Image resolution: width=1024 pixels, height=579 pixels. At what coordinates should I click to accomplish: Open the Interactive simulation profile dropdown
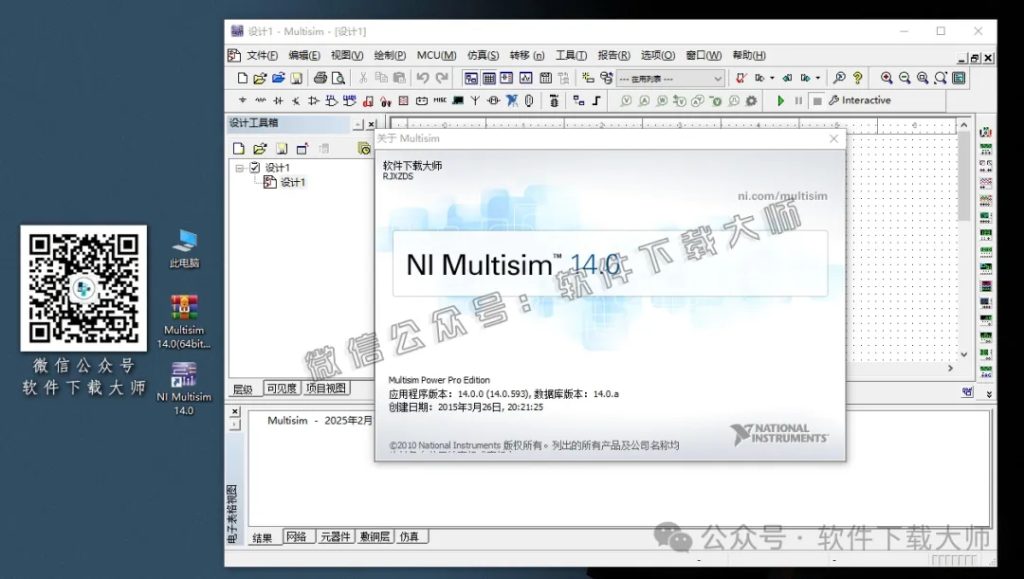pos(868,100)
